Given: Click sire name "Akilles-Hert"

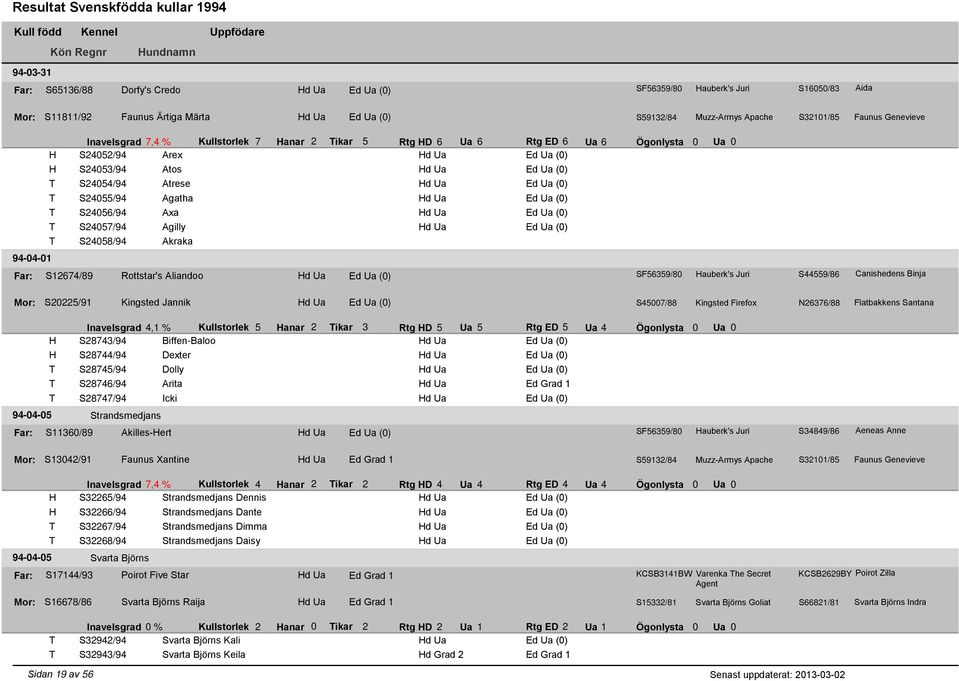Looking at the screenshot, I should click(146, 433).
